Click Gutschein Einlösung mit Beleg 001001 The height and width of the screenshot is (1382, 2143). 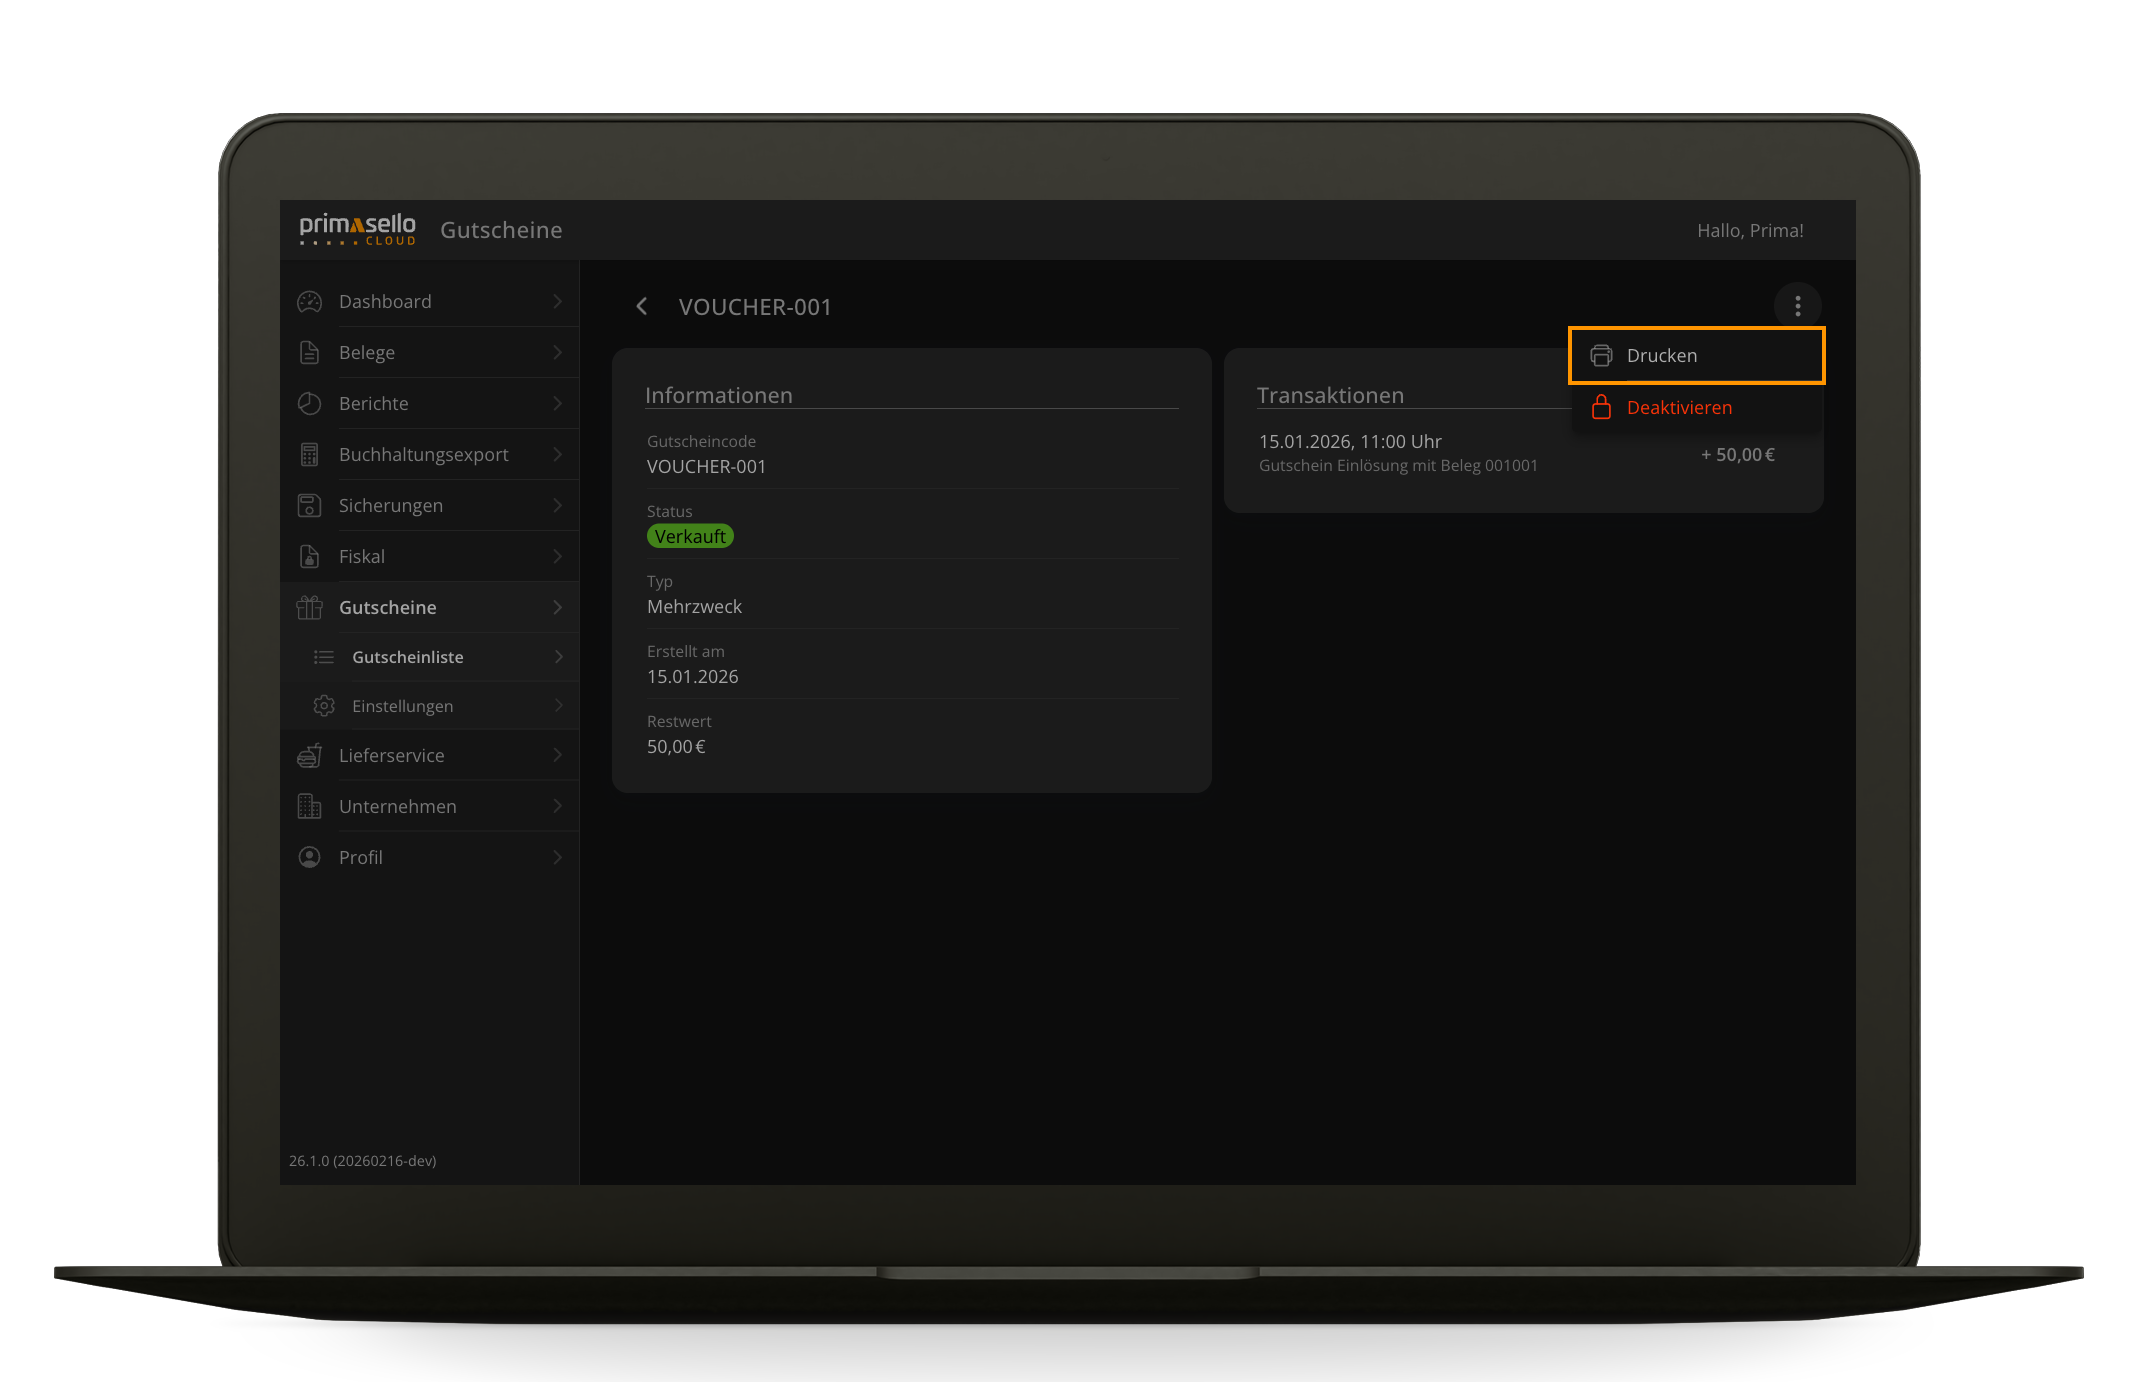click(x=1398, y=465)
